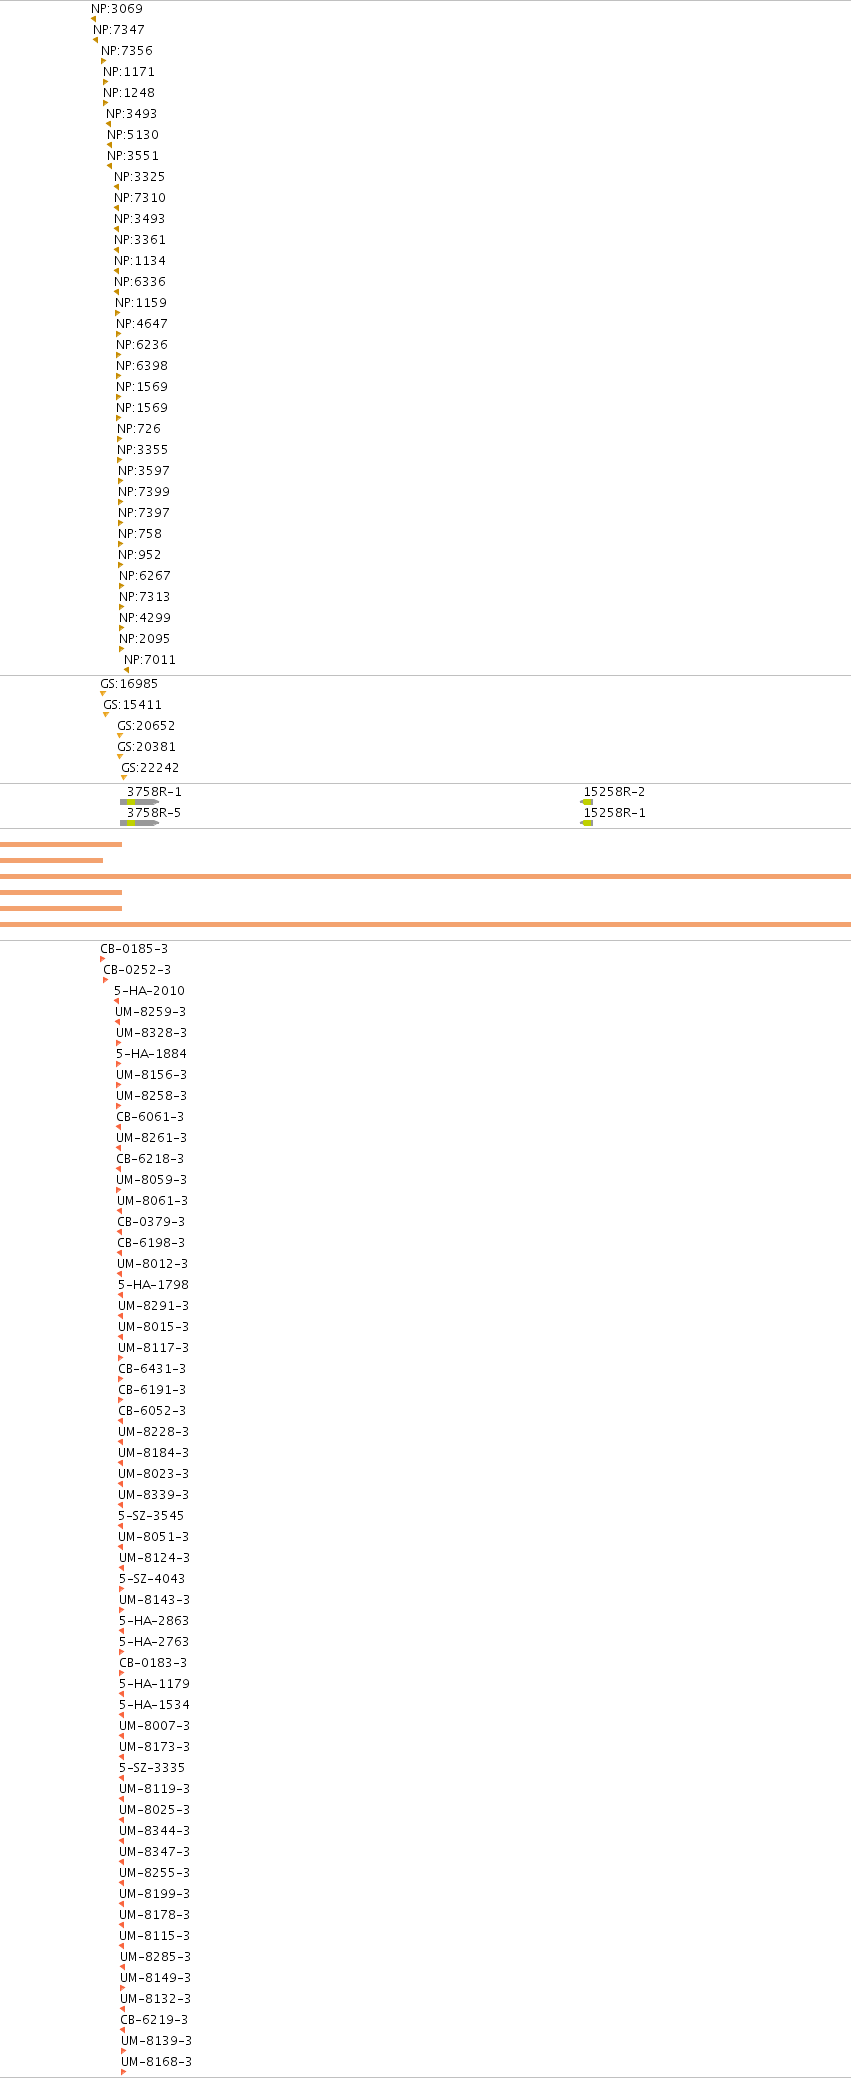Click the UM-8117-3 label
Viewport: 851px width, 2078px height.
click(x=153, y=1348)
